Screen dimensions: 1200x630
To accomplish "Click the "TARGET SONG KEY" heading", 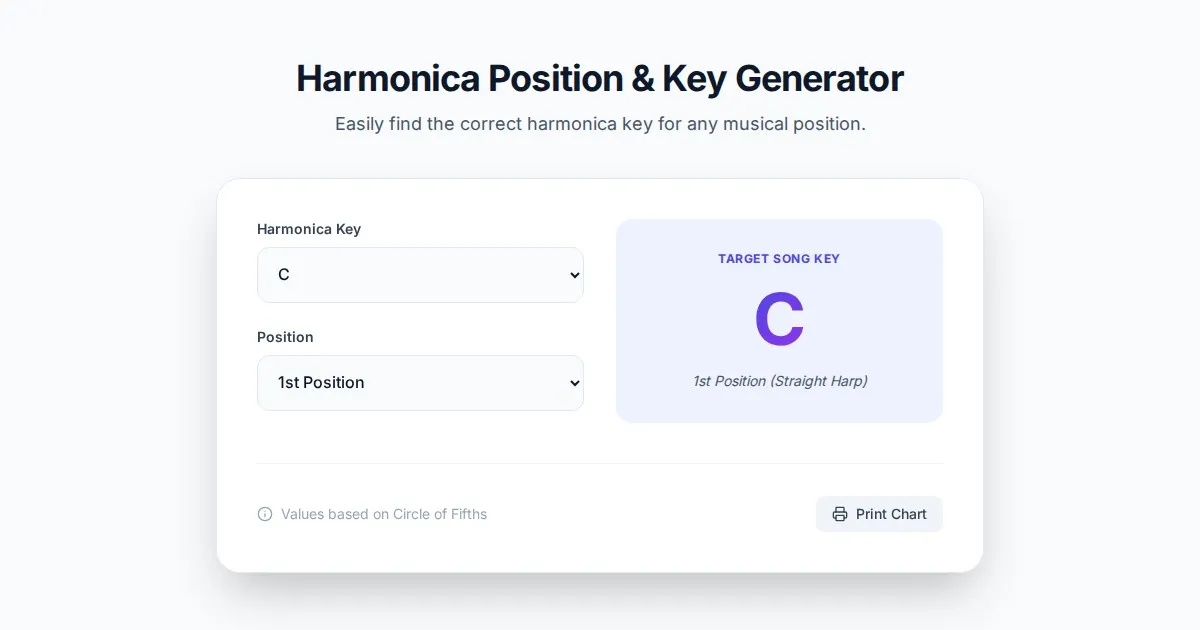I will point(779,259).
